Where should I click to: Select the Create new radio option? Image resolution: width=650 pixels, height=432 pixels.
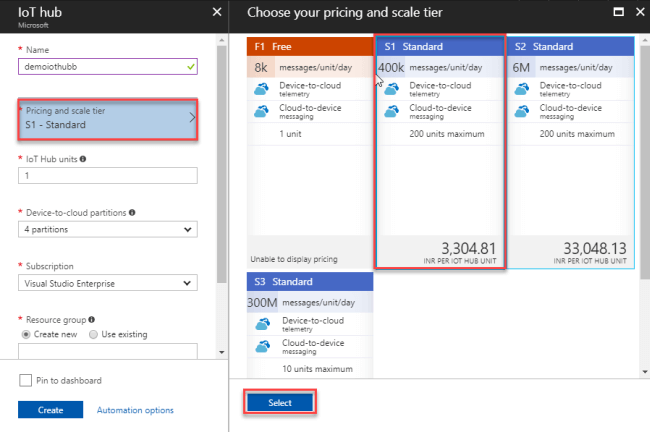26,334
